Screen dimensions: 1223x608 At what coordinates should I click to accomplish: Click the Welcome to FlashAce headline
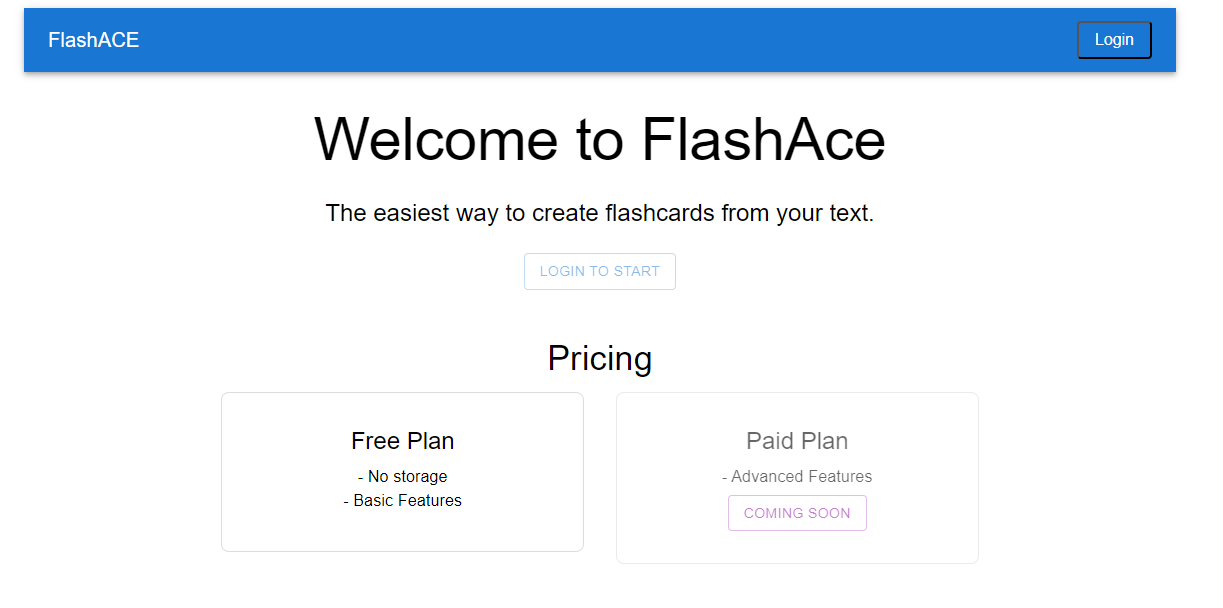click(600, 139)
